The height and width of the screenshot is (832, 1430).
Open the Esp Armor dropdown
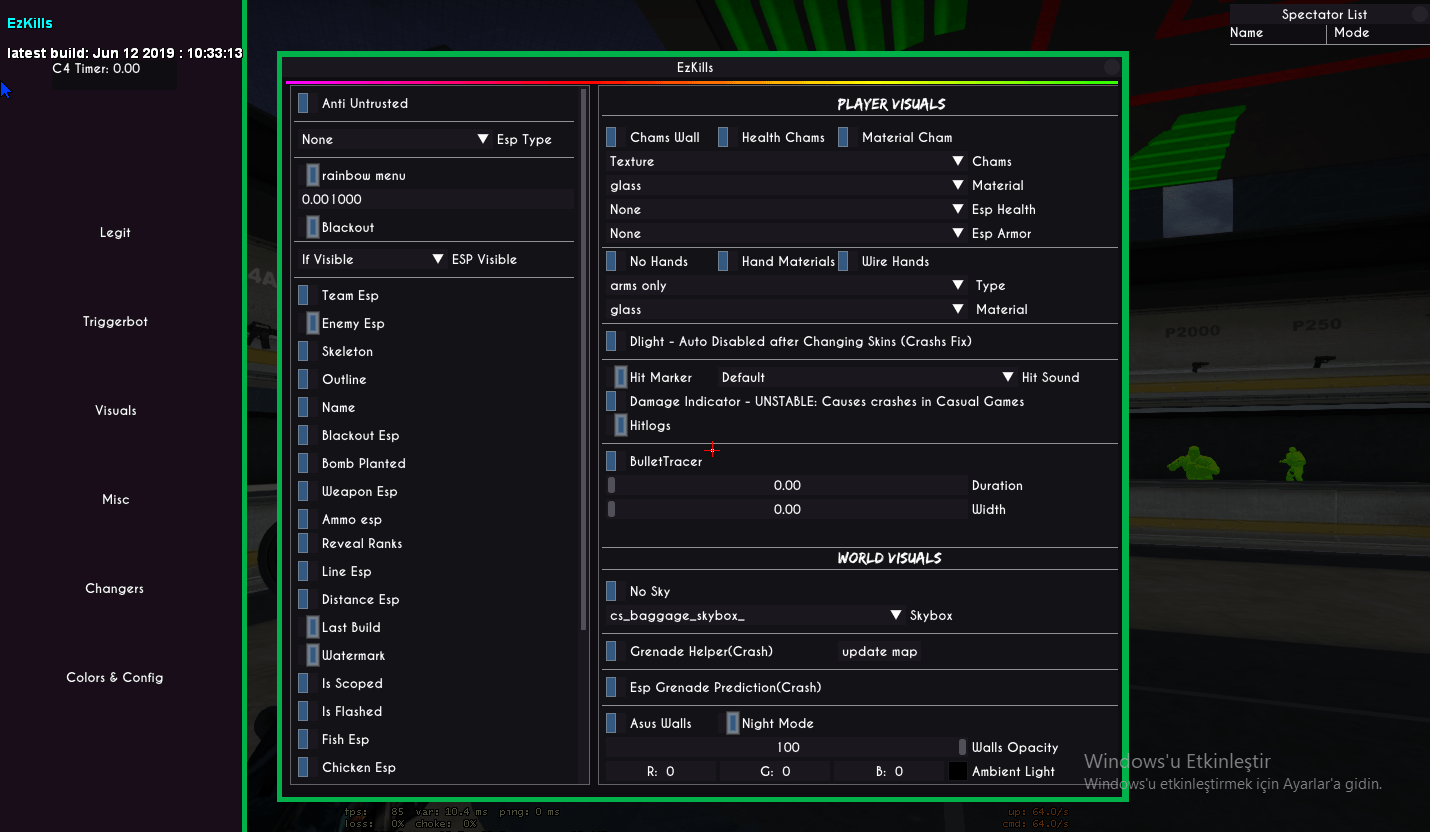[x=787, y=233]
